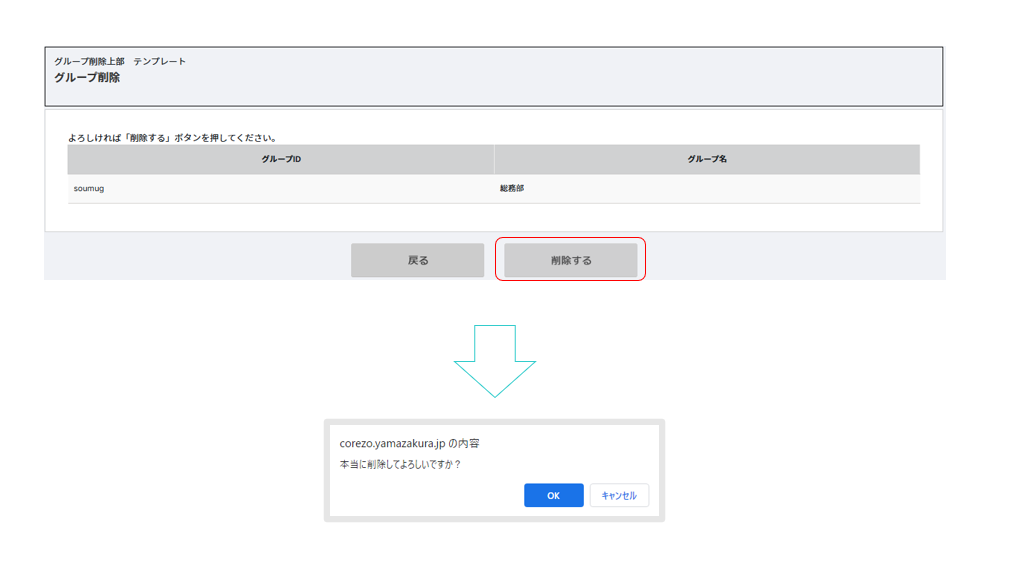Click the 本当に削除してよろしいですか？ dialog message

[400, 464]
